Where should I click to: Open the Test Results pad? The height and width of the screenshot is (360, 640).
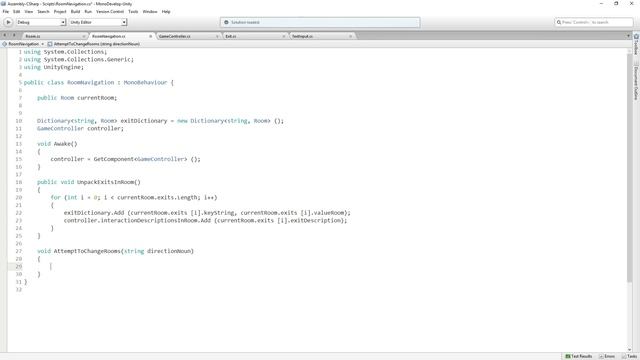[x=578, y=356]
